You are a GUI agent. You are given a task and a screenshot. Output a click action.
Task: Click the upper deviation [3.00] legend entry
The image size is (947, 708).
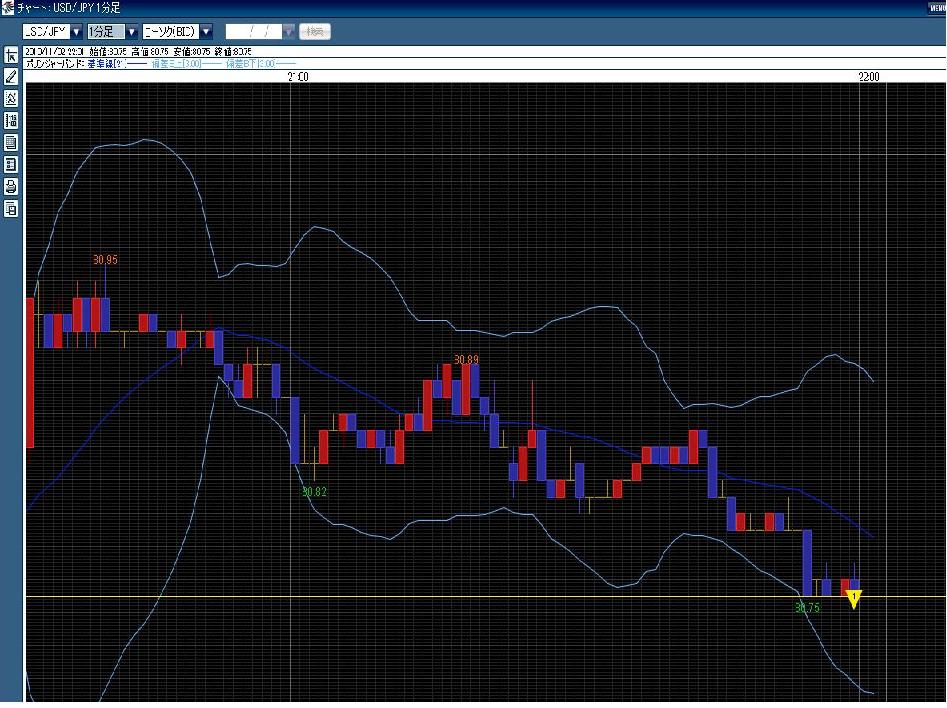tap(186, 63)
